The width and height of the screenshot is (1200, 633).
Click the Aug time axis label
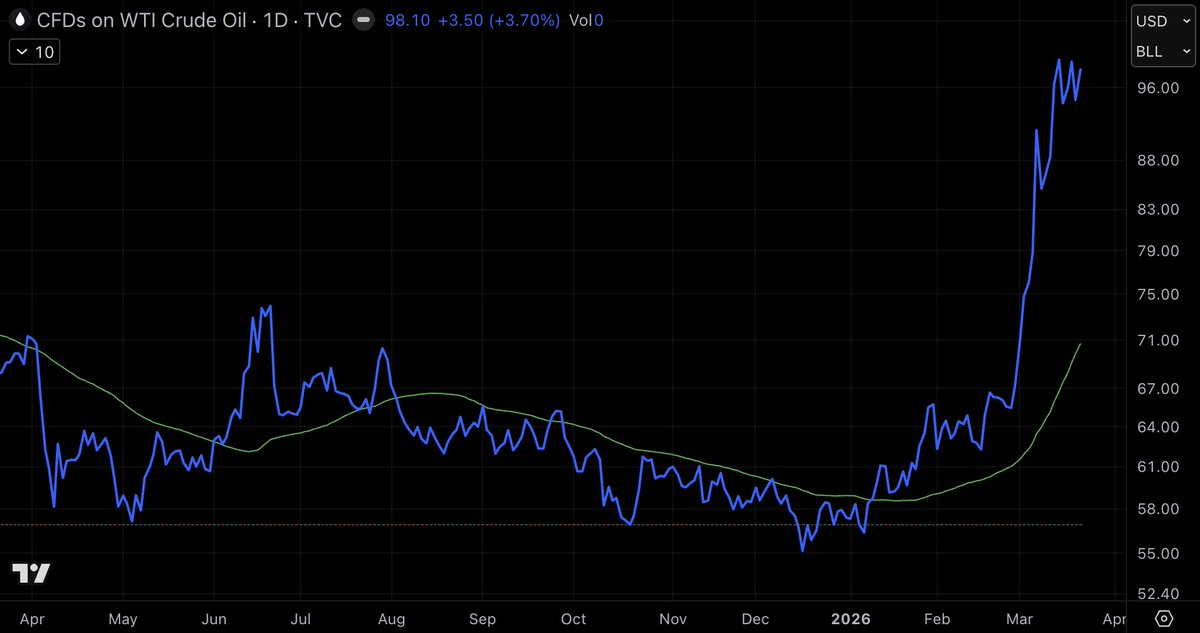coord(392,619)
